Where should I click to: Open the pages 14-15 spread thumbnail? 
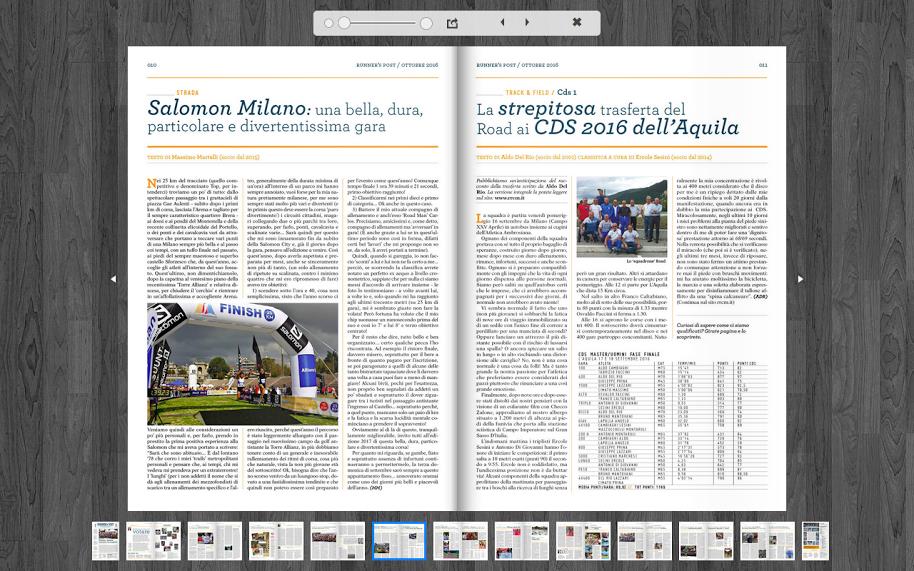pyautogui.click(x=522, y=541)
